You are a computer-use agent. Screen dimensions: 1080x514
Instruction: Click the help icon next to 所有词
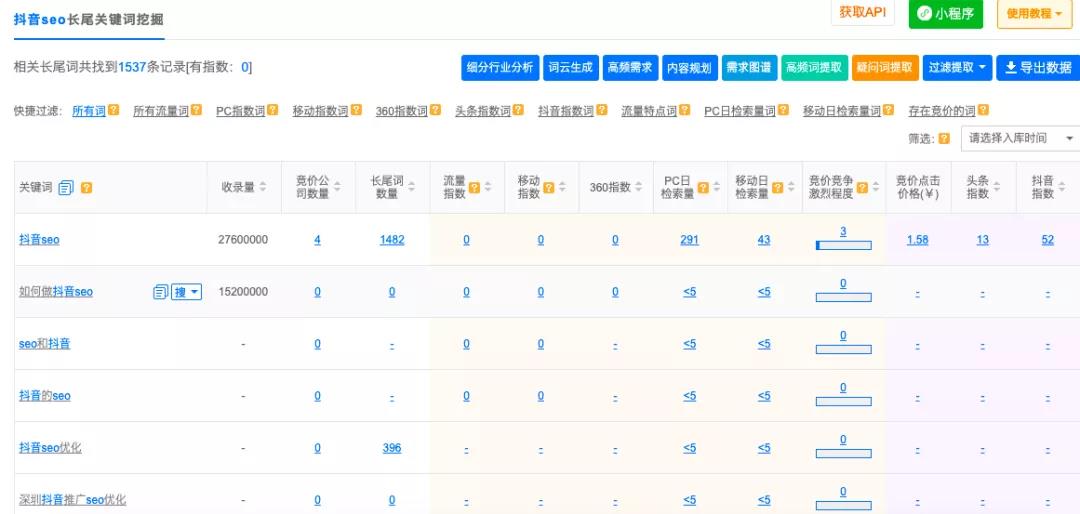pos(114,111)
